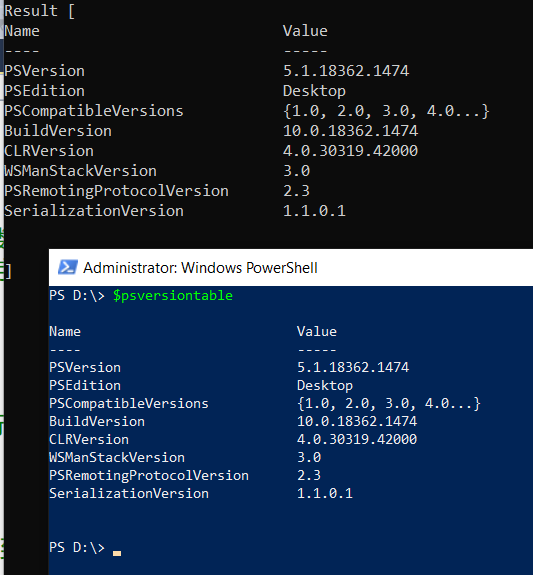Click 3.0 value in black console output
Screen dimensions: 535x575
click(x=297, y=171)
